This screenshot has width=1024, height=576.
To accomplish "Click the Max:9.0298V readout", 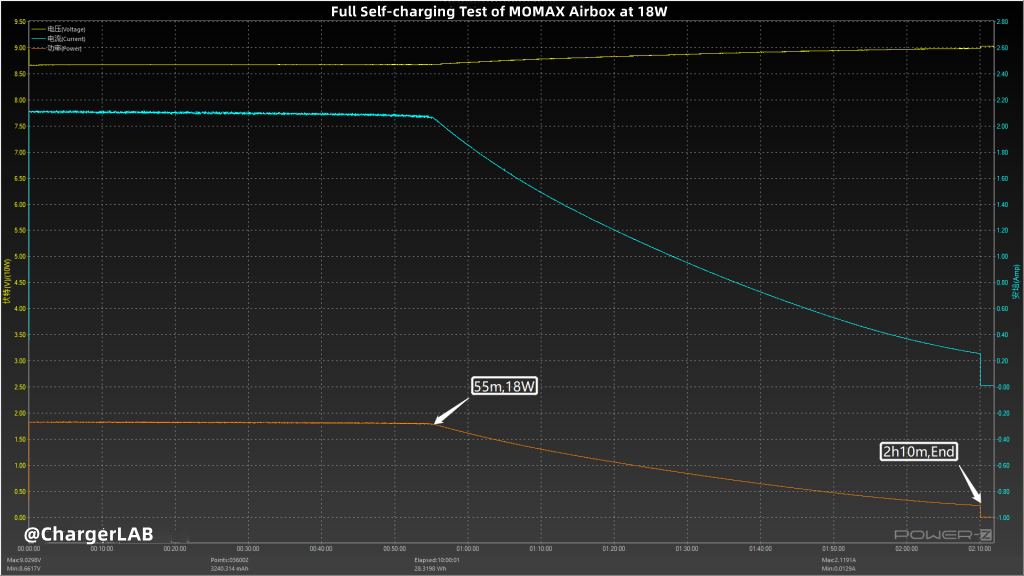I will pyautogui.click(x=24, y=560).
